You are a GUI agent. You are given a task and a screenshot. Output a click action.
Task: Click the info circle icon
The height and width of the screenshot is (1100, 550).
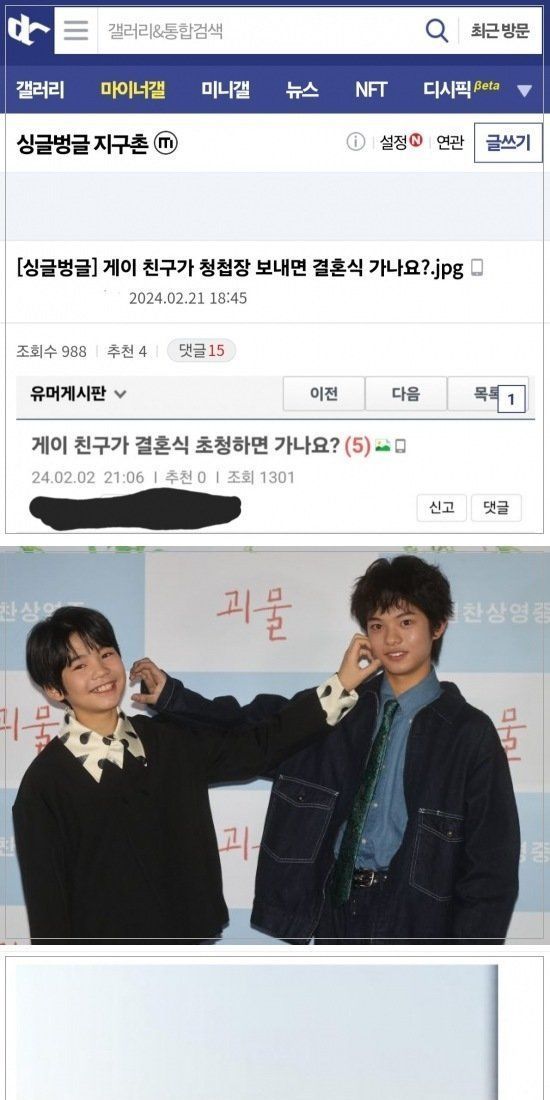coord(356,142)
